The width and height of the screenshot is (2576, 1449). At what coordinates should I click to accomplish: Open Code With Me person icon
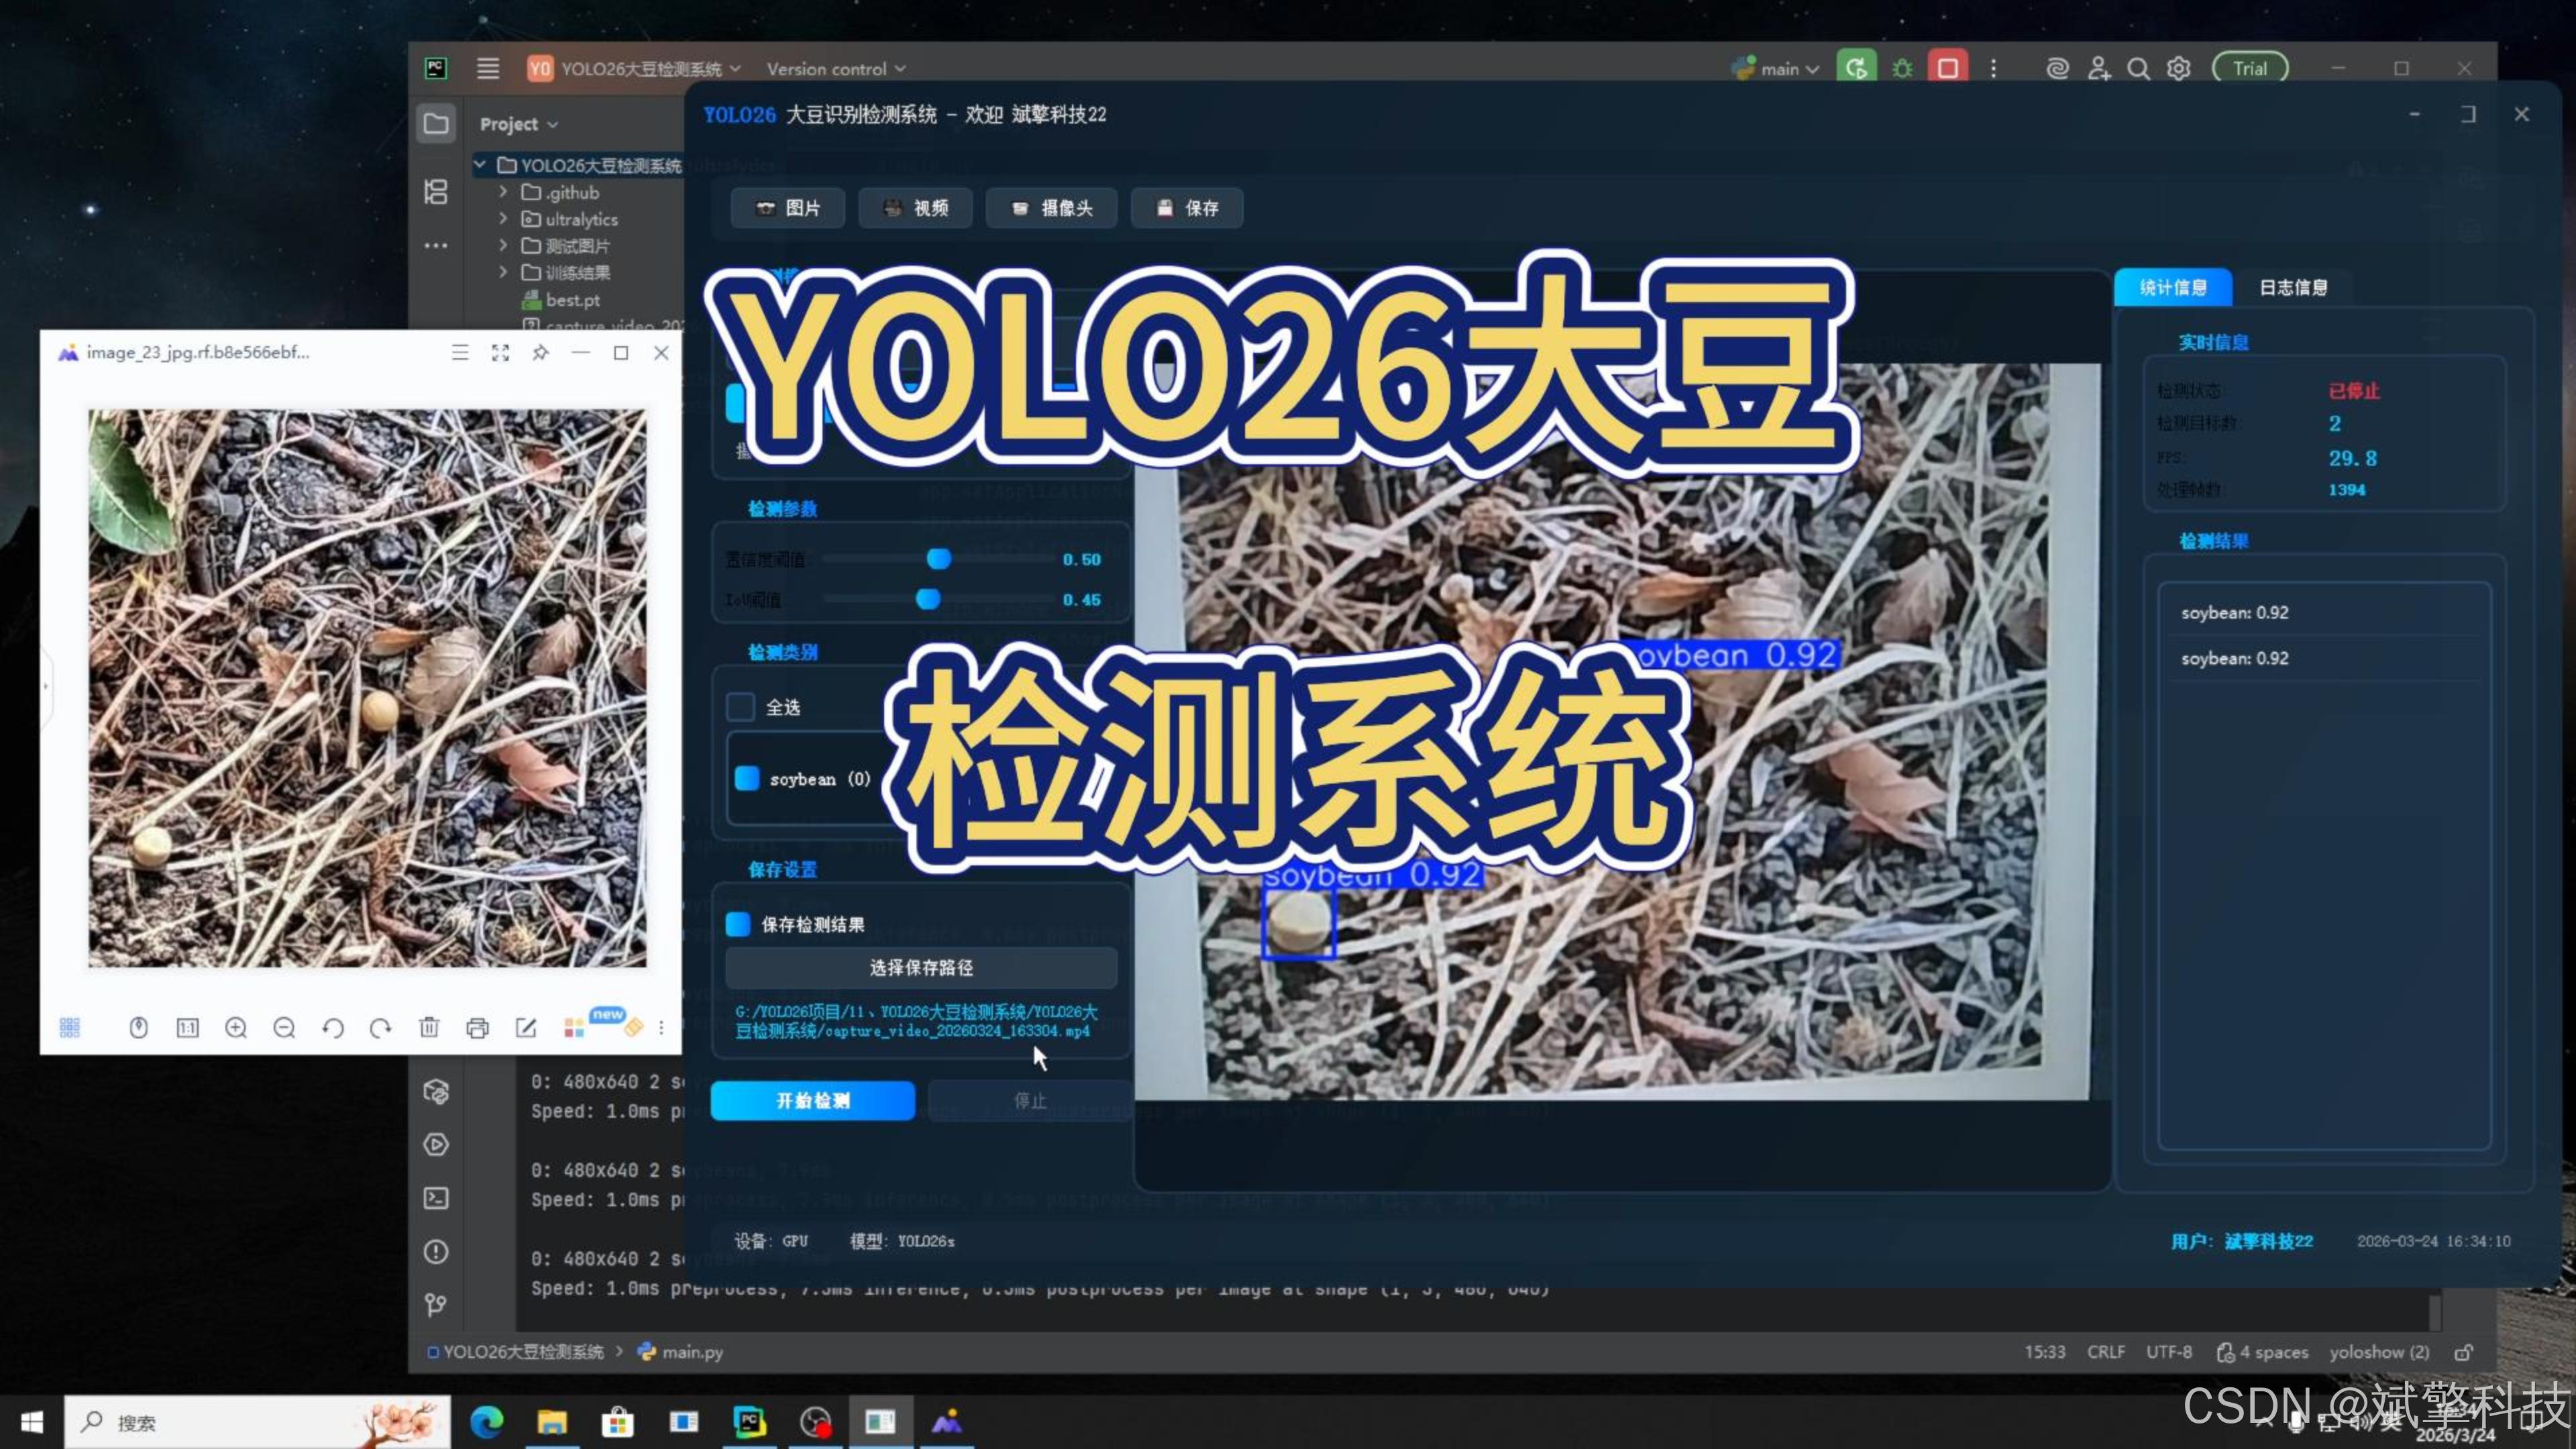coord(2098,68)
